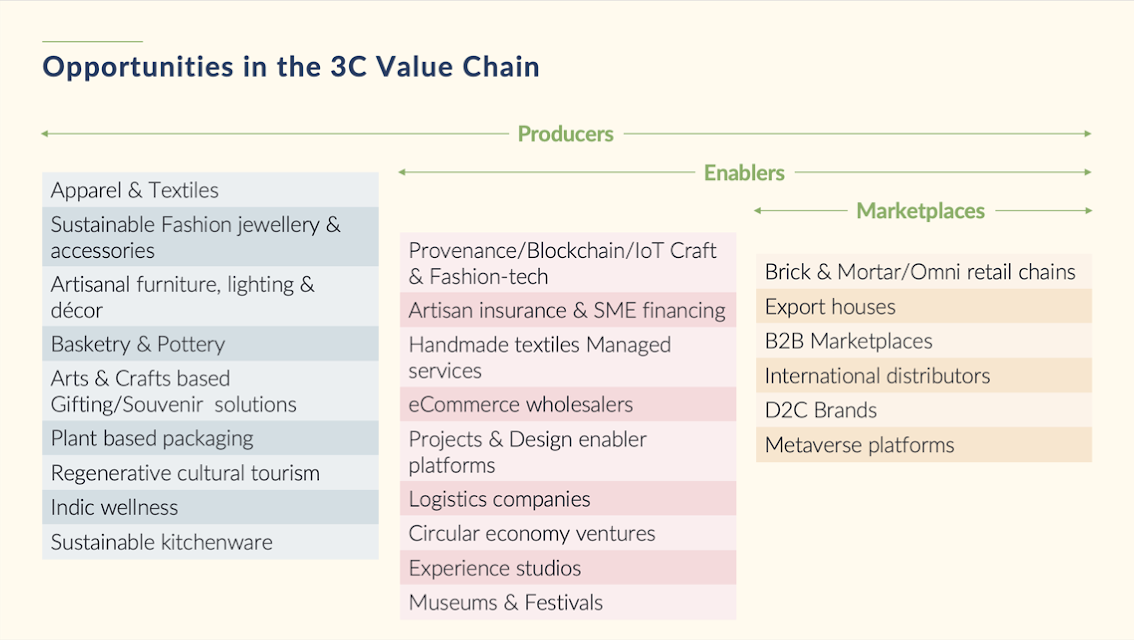Select the B2B Marketplaces row
This screenshot has width=1134, height=640.
tap(924, 341)
